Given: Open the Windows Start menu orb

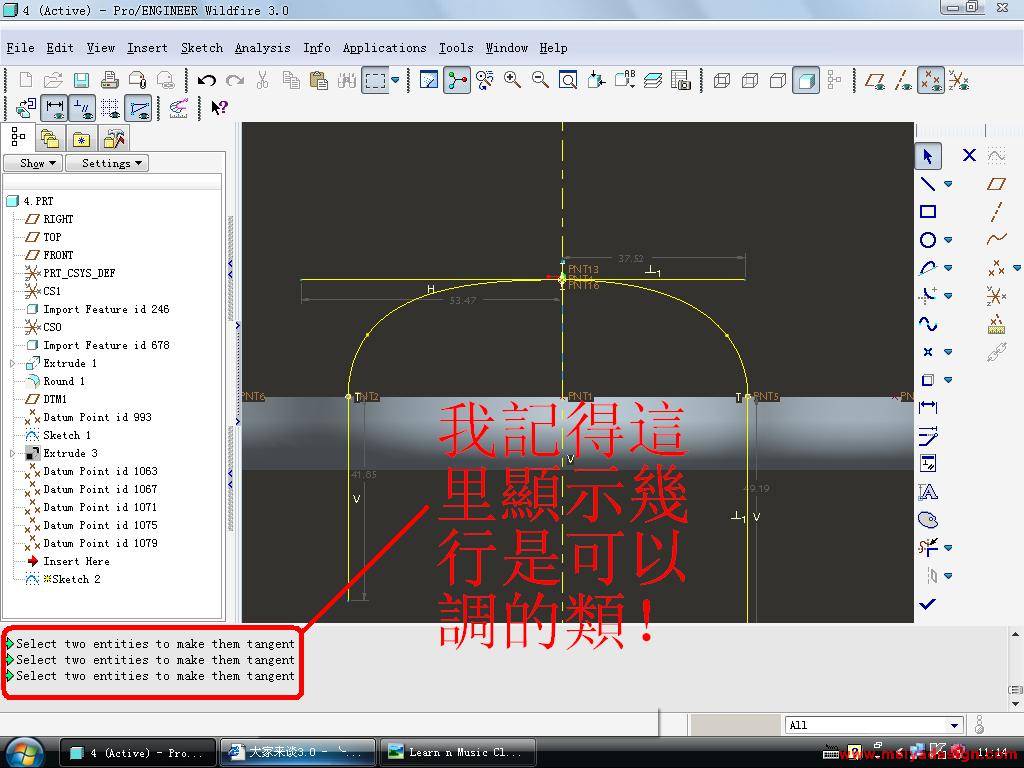Looking at the screenshot, I should click(24, 752).
